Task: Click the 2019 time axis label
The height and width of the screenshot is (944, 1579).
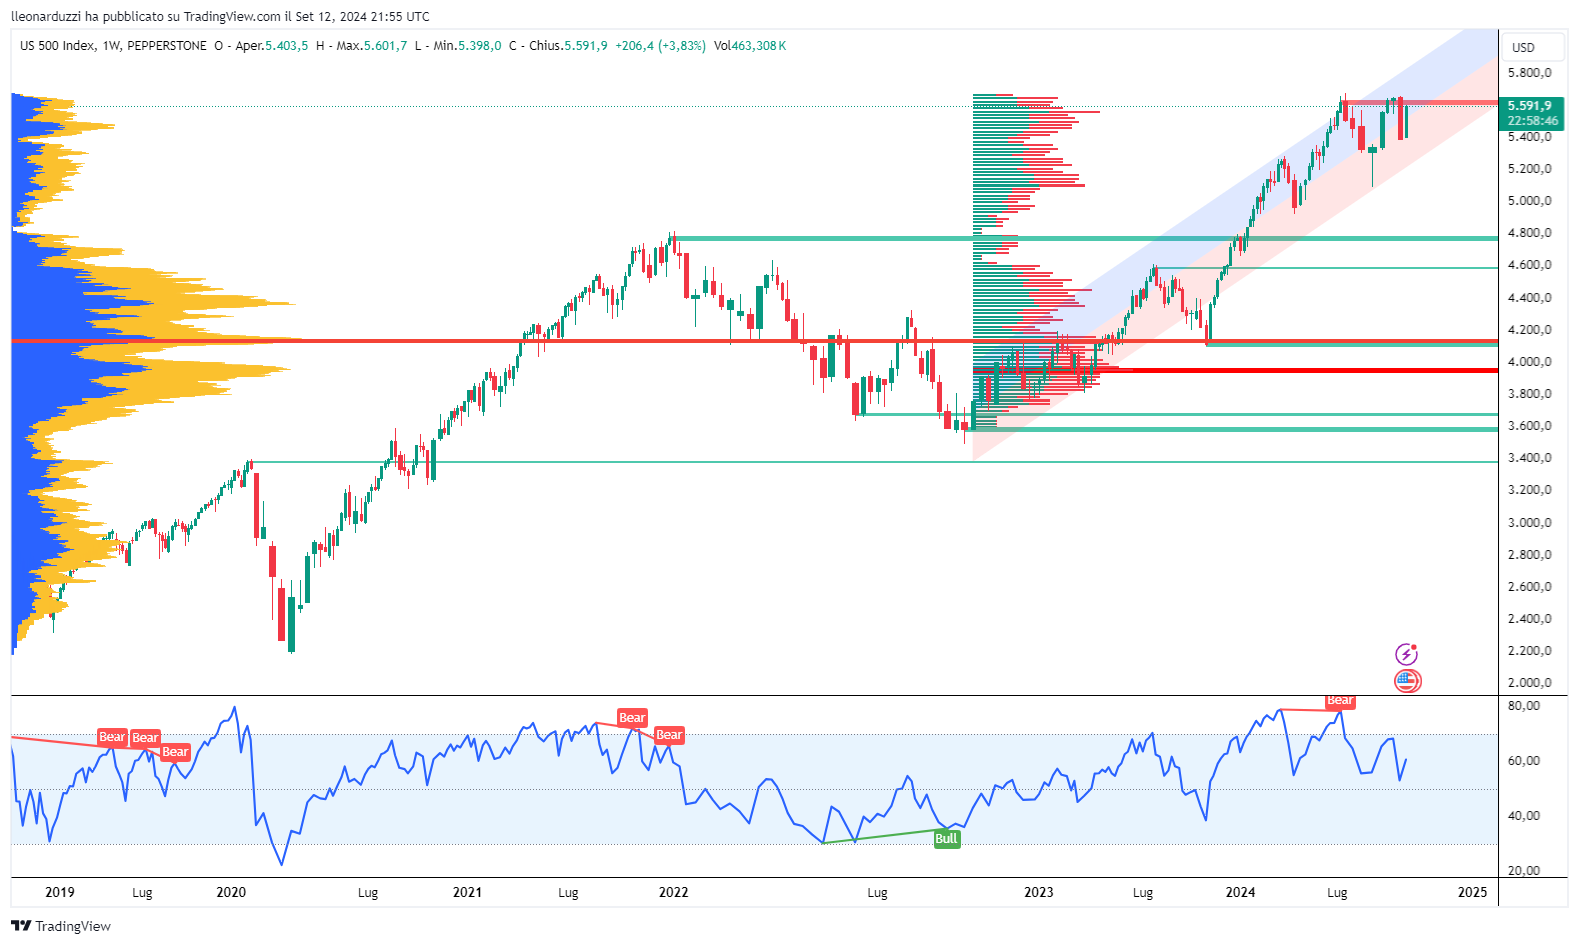Action: click(x=60, y=892)
